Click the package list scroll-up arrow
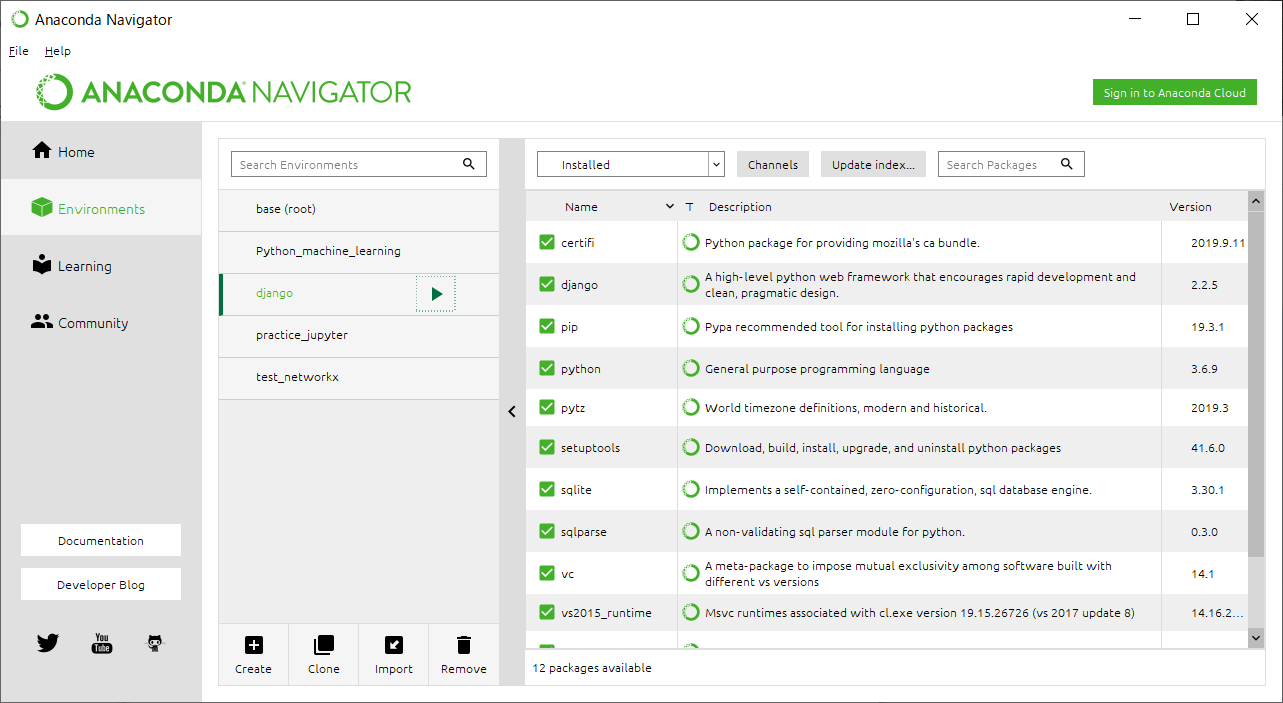Image resolution: width=1283 pixels, height=703 pixels. [1256, 202]
